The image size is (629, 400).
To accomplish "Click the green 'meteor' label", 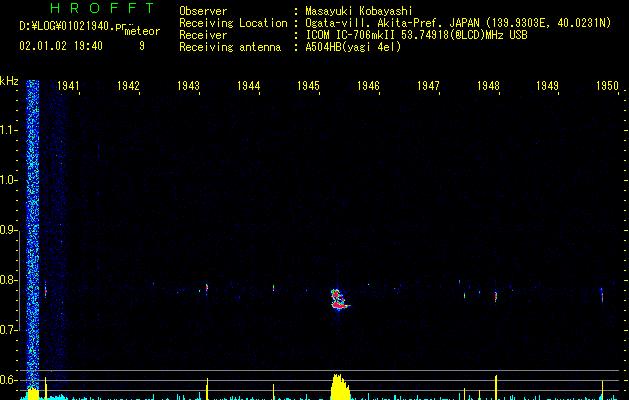I will pyautogui.click(x=142, y=31).
